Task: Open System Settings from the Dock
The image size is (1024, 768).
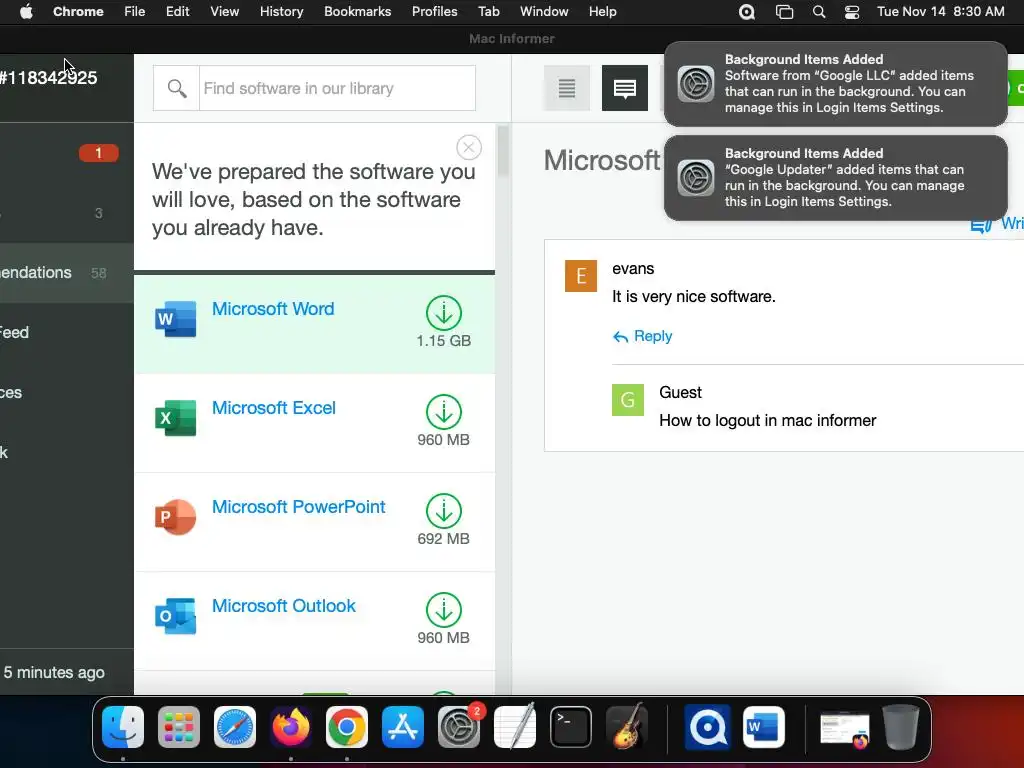Action: pyautogui.click(x=459, y=727)
